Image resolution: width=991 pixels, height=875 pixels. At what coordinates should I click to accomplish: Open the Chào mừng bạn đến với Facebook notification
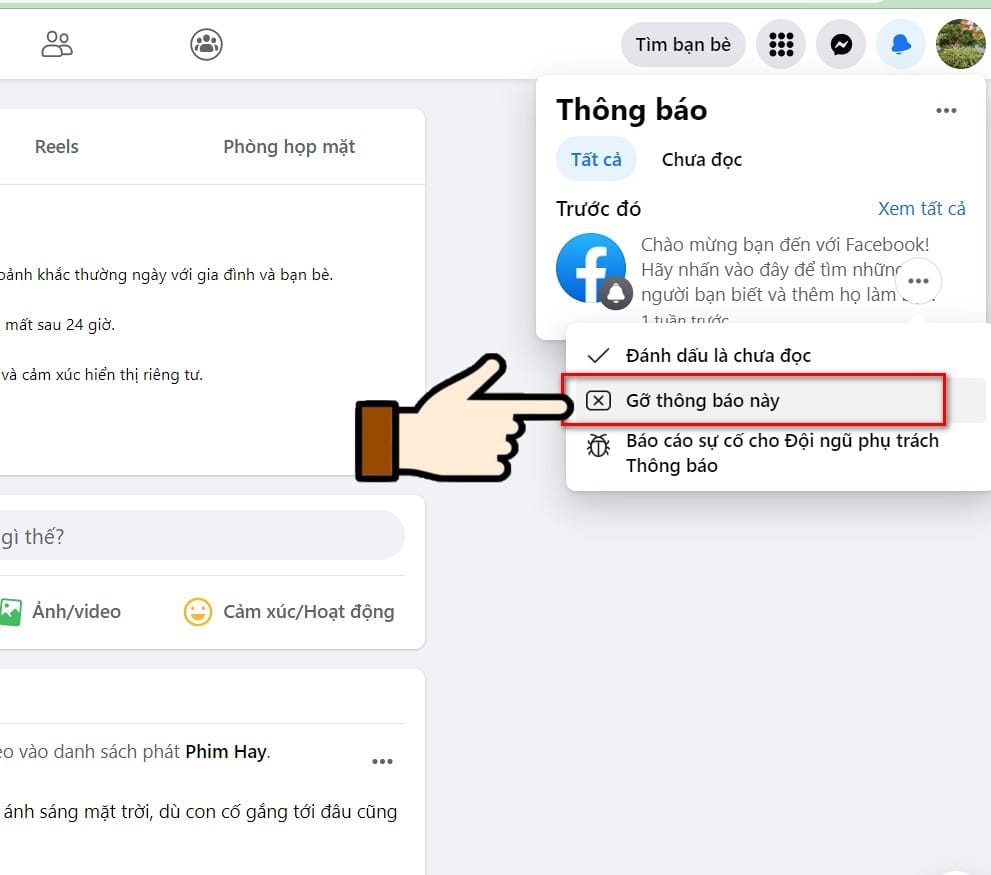click(x=761, y=278)
